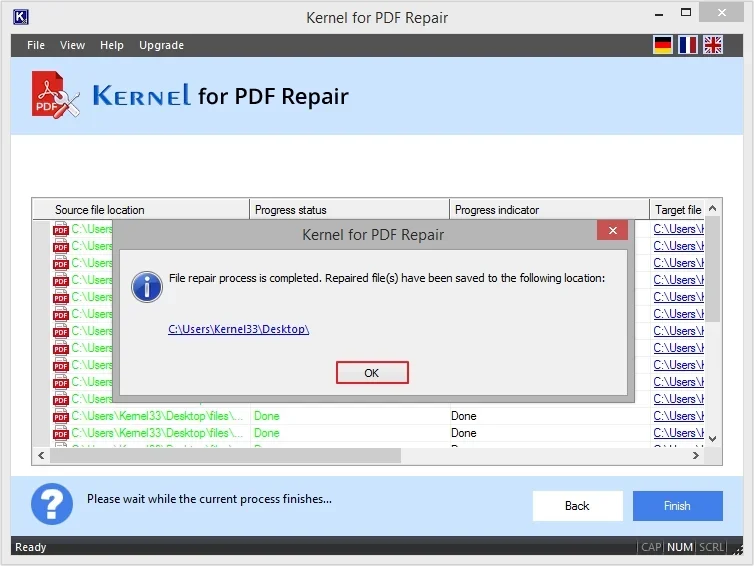Click Target file column header
This screenshot has width=754, height=566.
(677, 210)
